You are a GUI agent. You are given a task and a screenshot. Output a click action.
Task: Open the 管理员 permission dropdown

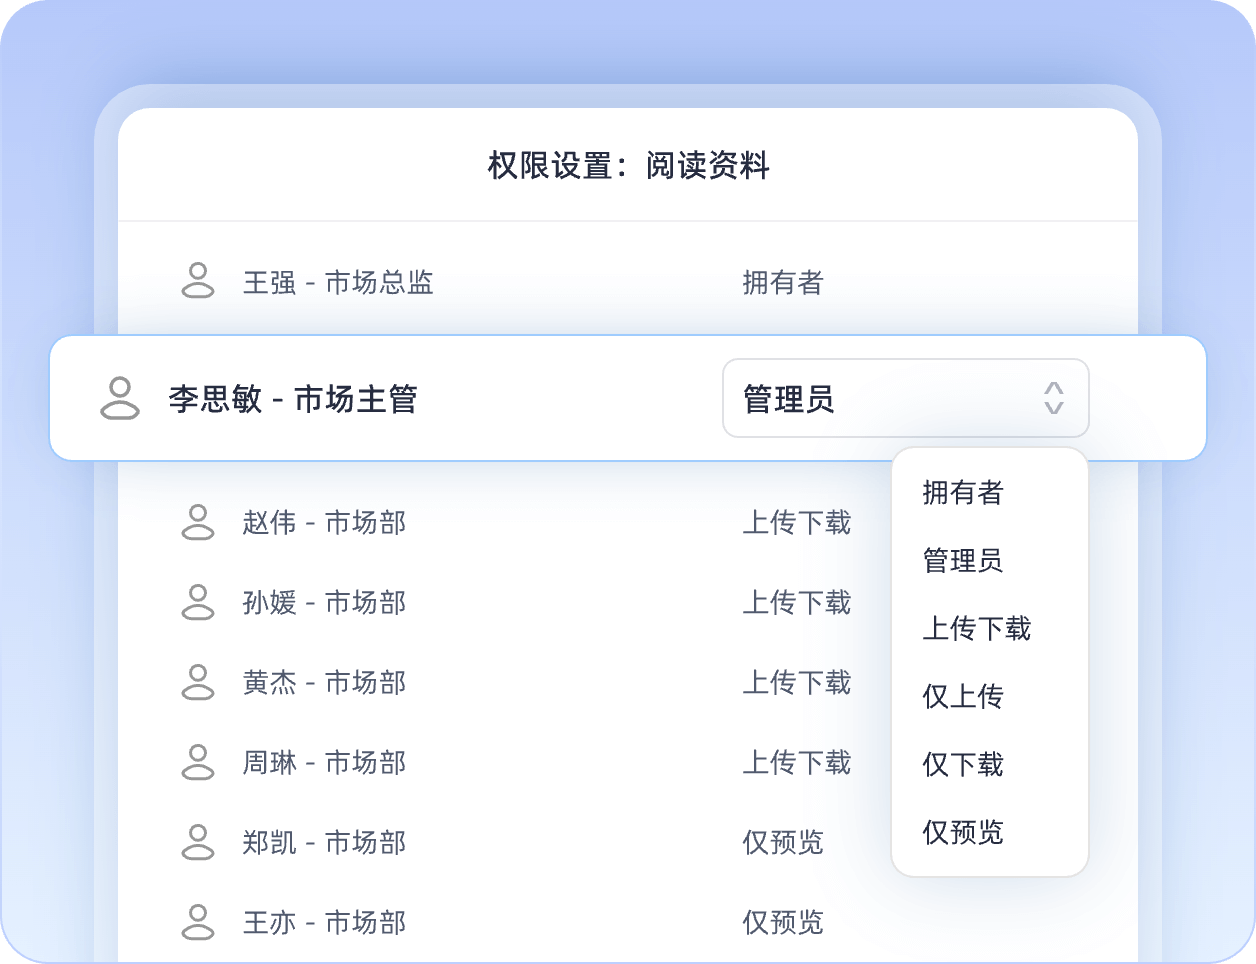point(904,398)
